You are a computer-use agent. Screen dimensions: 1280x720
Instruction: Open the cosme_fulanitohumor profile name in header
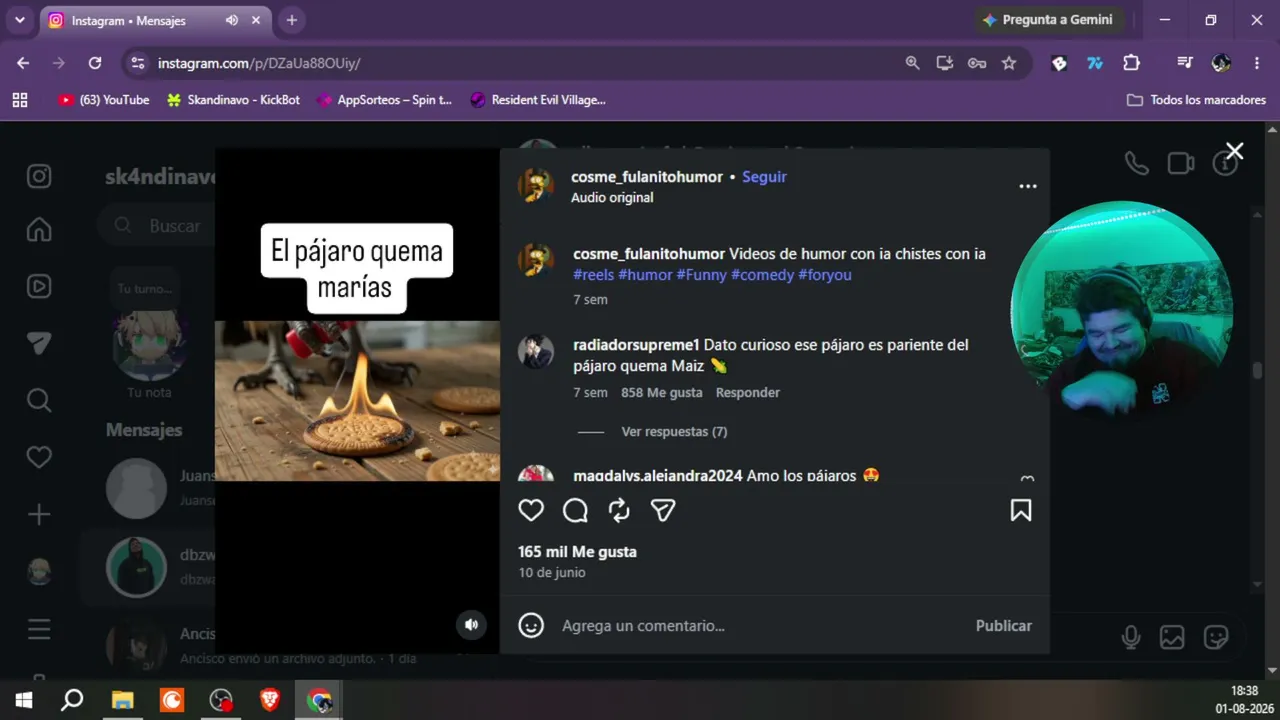[x=647, y=177]
